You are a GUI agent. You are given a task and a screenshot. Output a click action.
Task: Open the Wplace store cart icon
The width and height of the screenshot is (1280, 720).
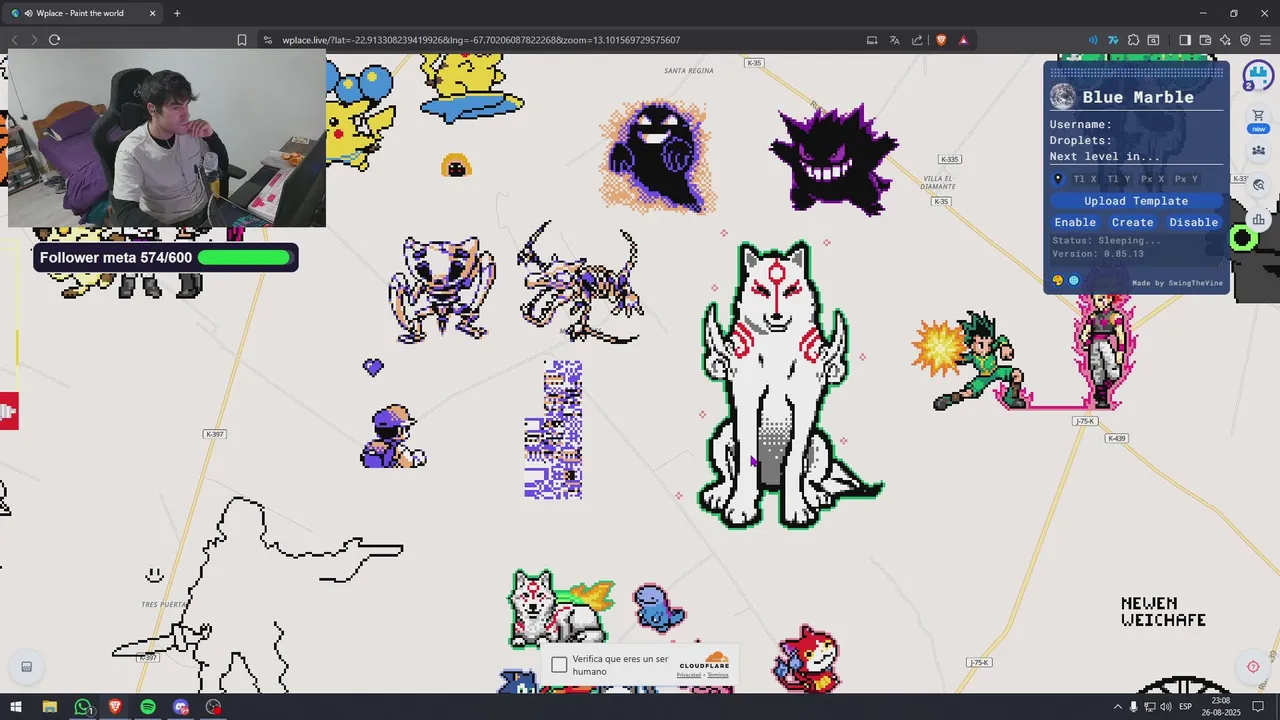click(x=1258, y=117)
